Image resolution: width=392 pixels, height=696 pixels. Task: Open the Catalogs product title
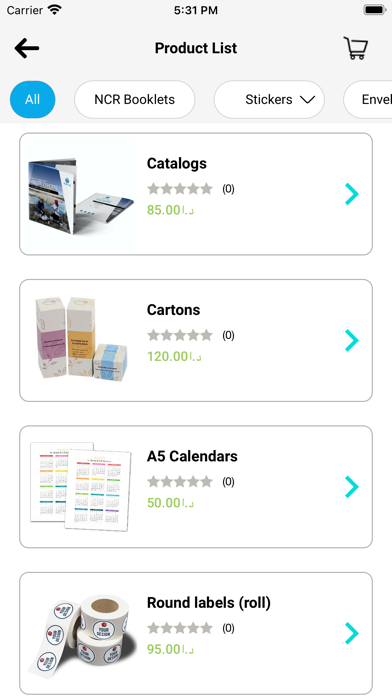pyautogui.click(x=177, y=163)
